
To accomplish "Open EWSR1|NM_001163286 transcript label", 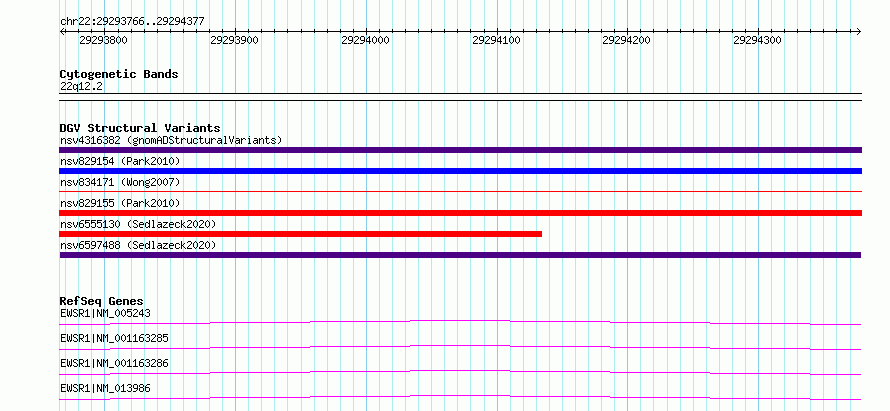I will point(114,363).
